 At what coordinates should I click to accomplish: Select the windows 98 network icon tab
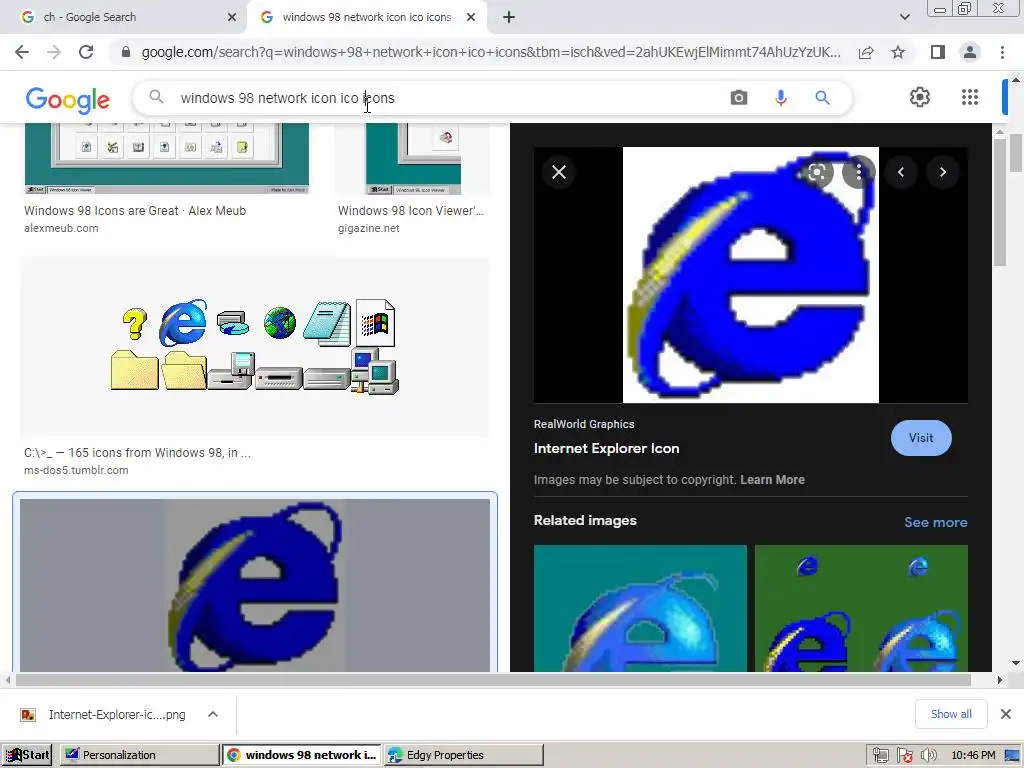(x=366, y=18)
